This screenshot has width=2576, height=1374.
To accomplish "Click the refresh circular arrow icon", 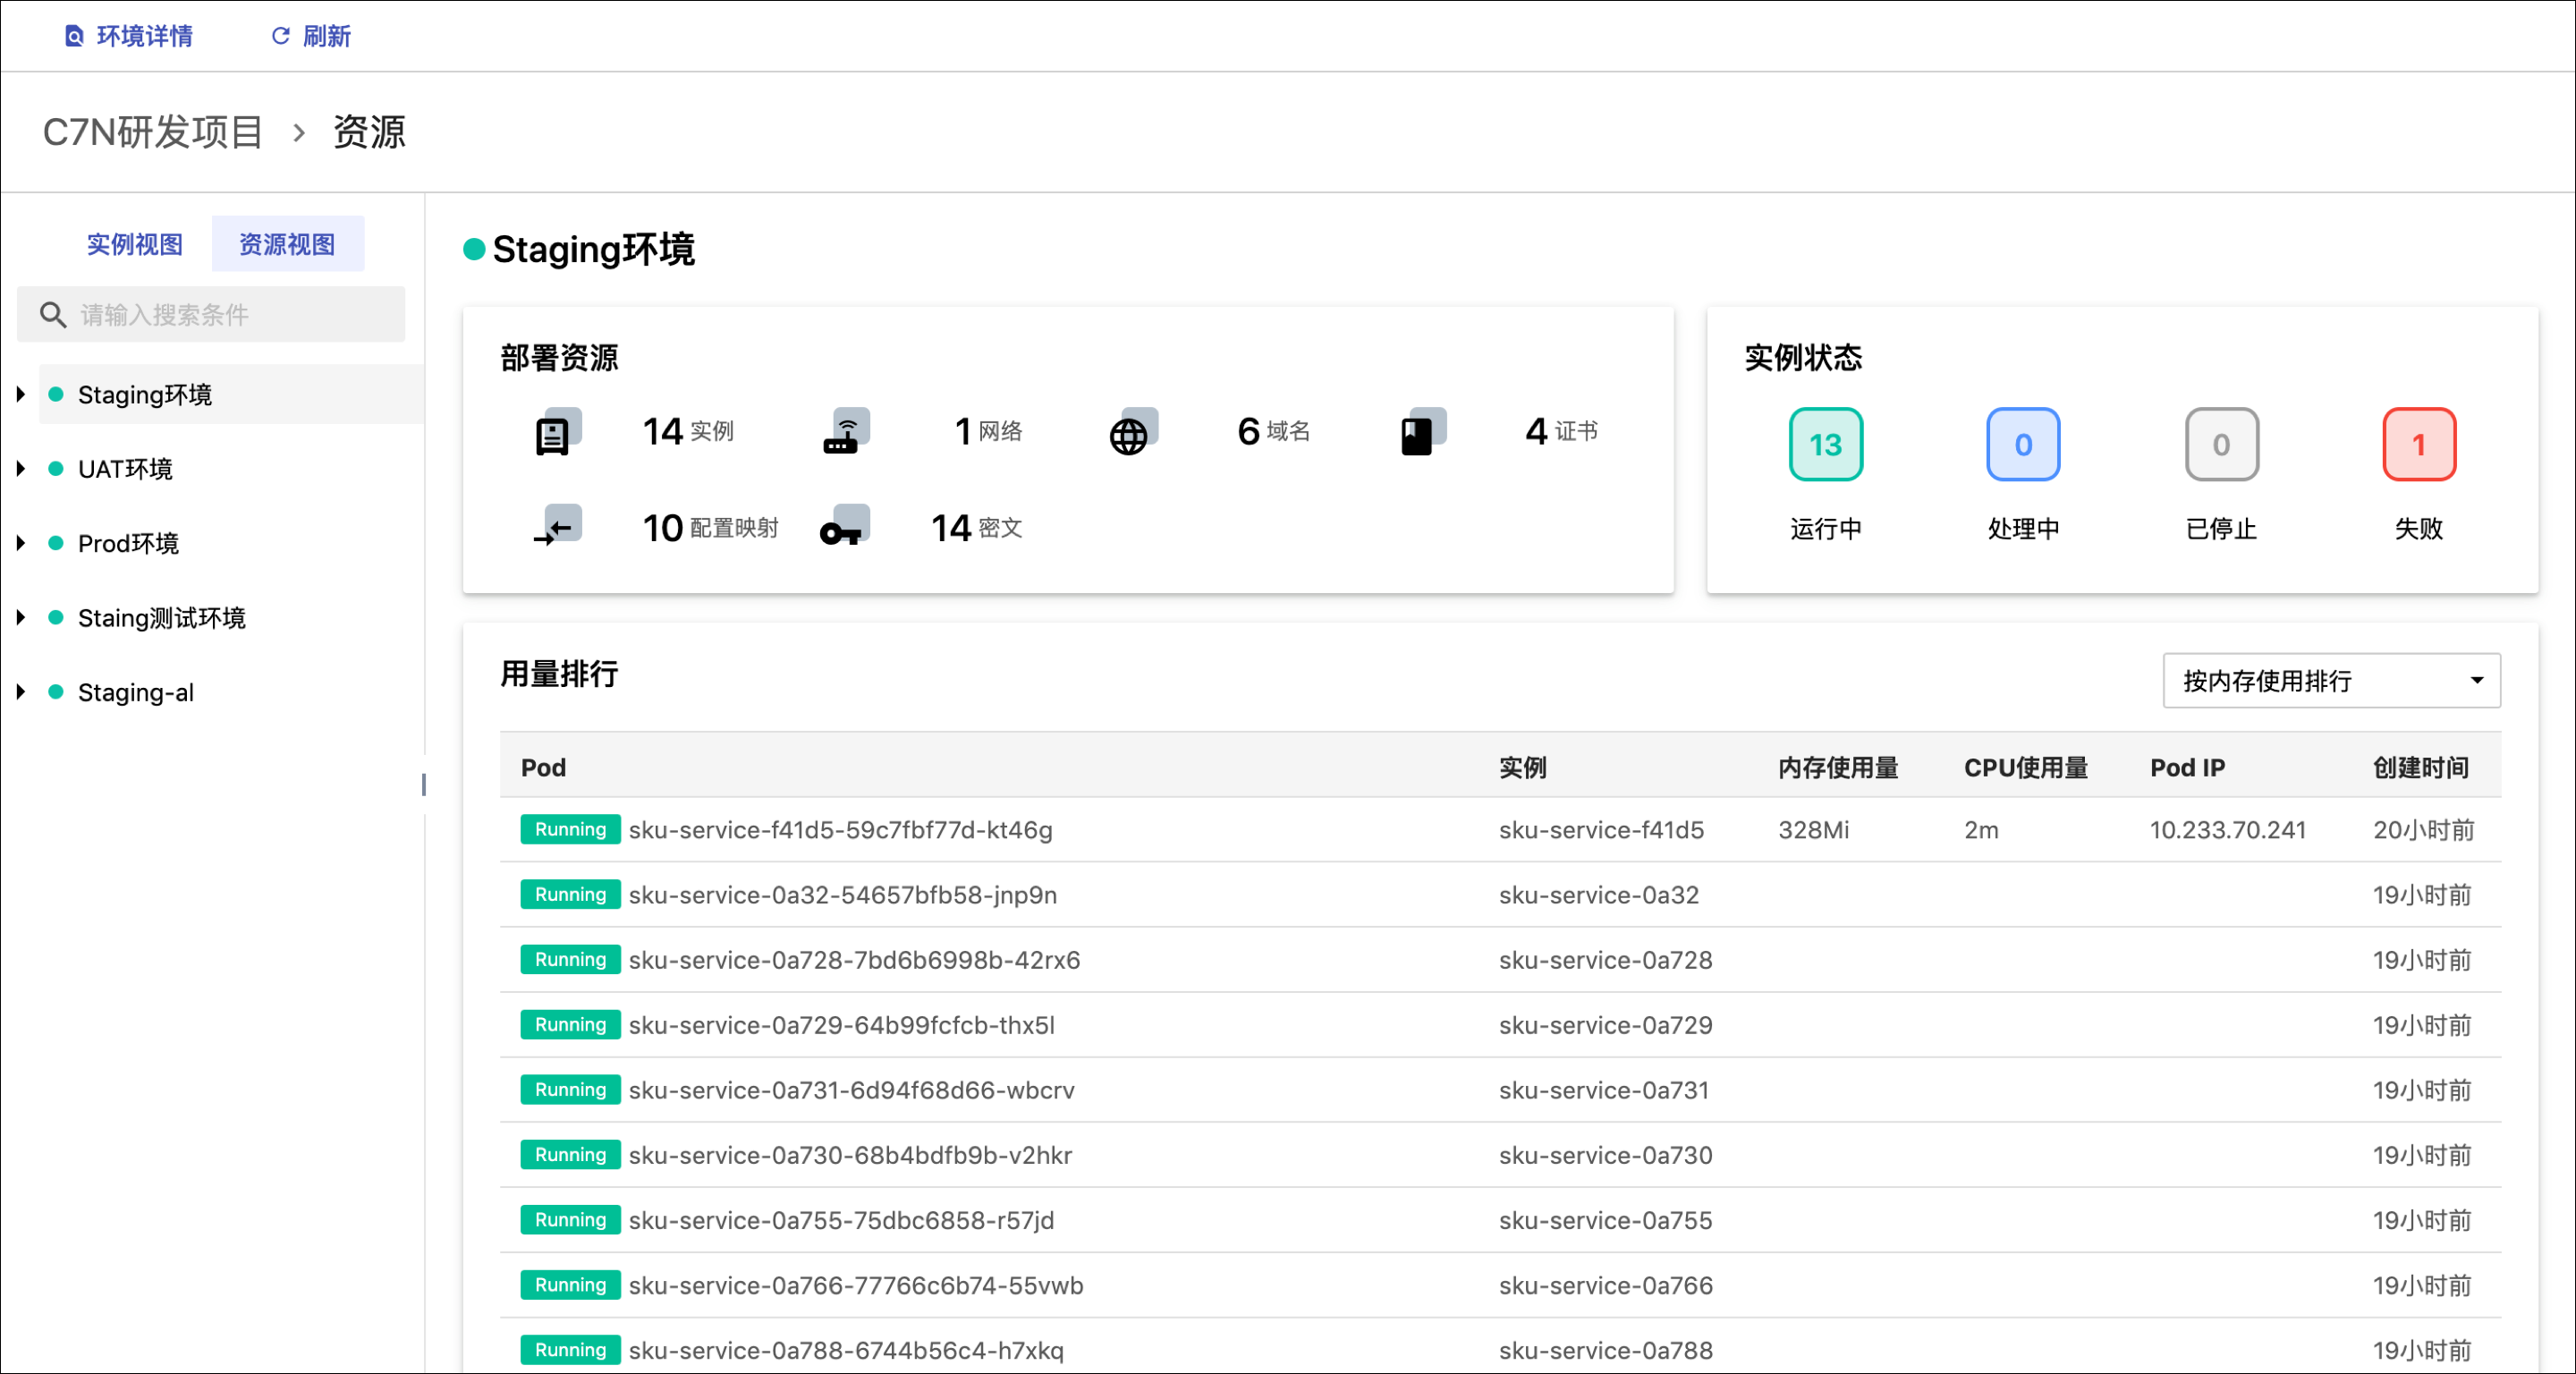I will pos(281,36).
